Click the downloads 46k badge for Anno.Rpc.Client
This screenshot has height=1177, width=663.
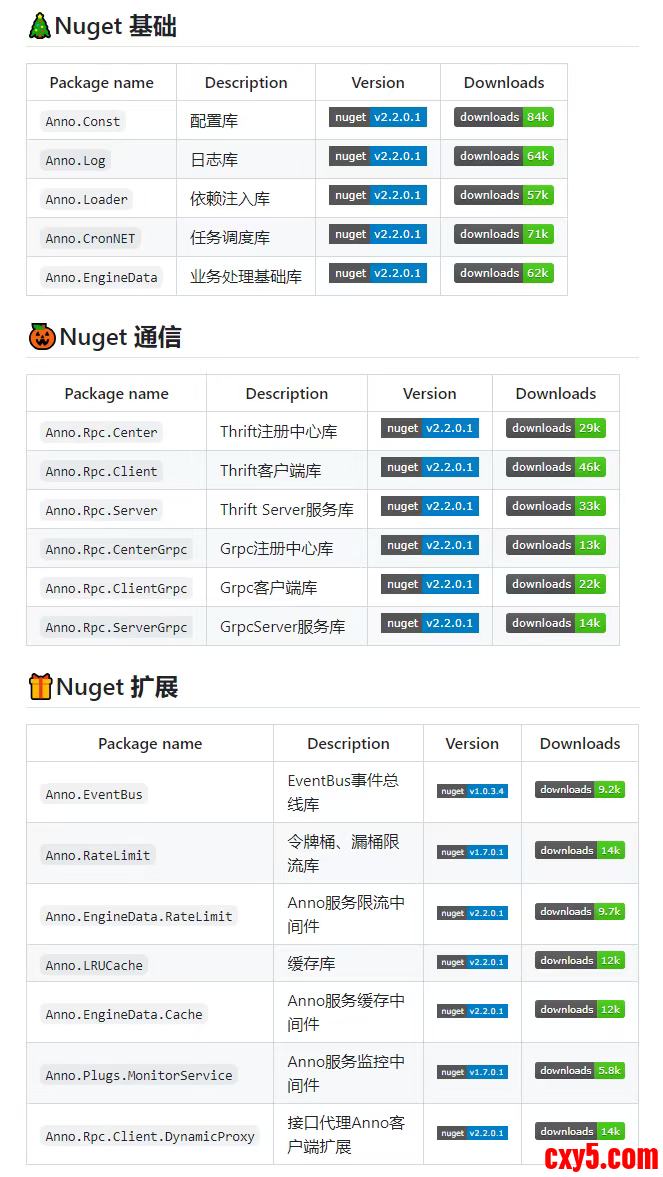[x=555, y=468]
